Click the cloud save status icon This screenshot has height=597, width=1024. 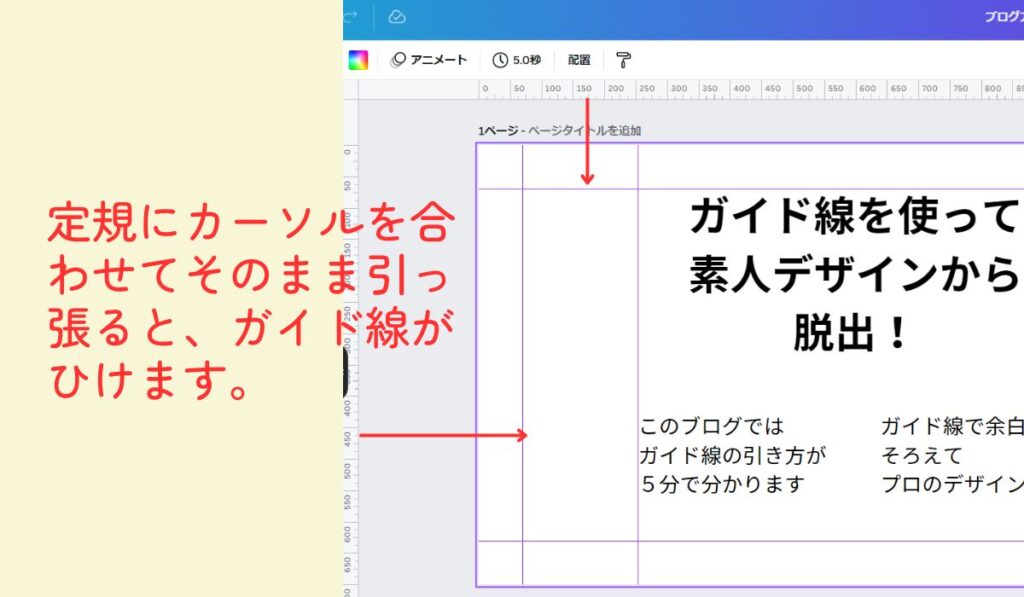397,16
